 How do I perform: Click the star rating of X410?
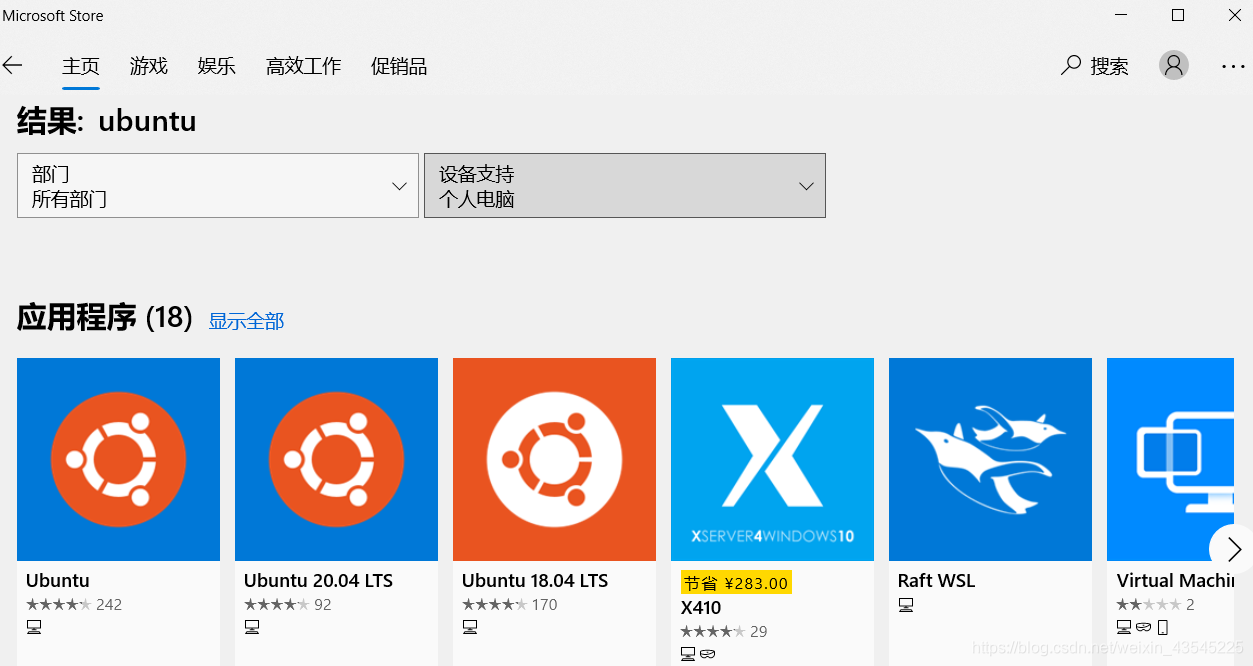[712, 632]
